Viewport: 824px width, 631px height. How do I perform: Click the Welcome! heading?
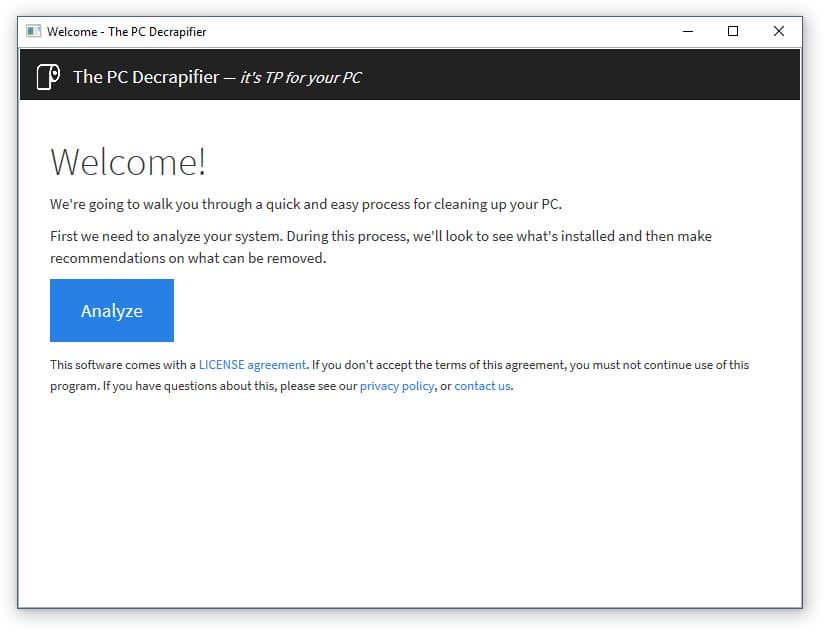click(x=128, y=162)
